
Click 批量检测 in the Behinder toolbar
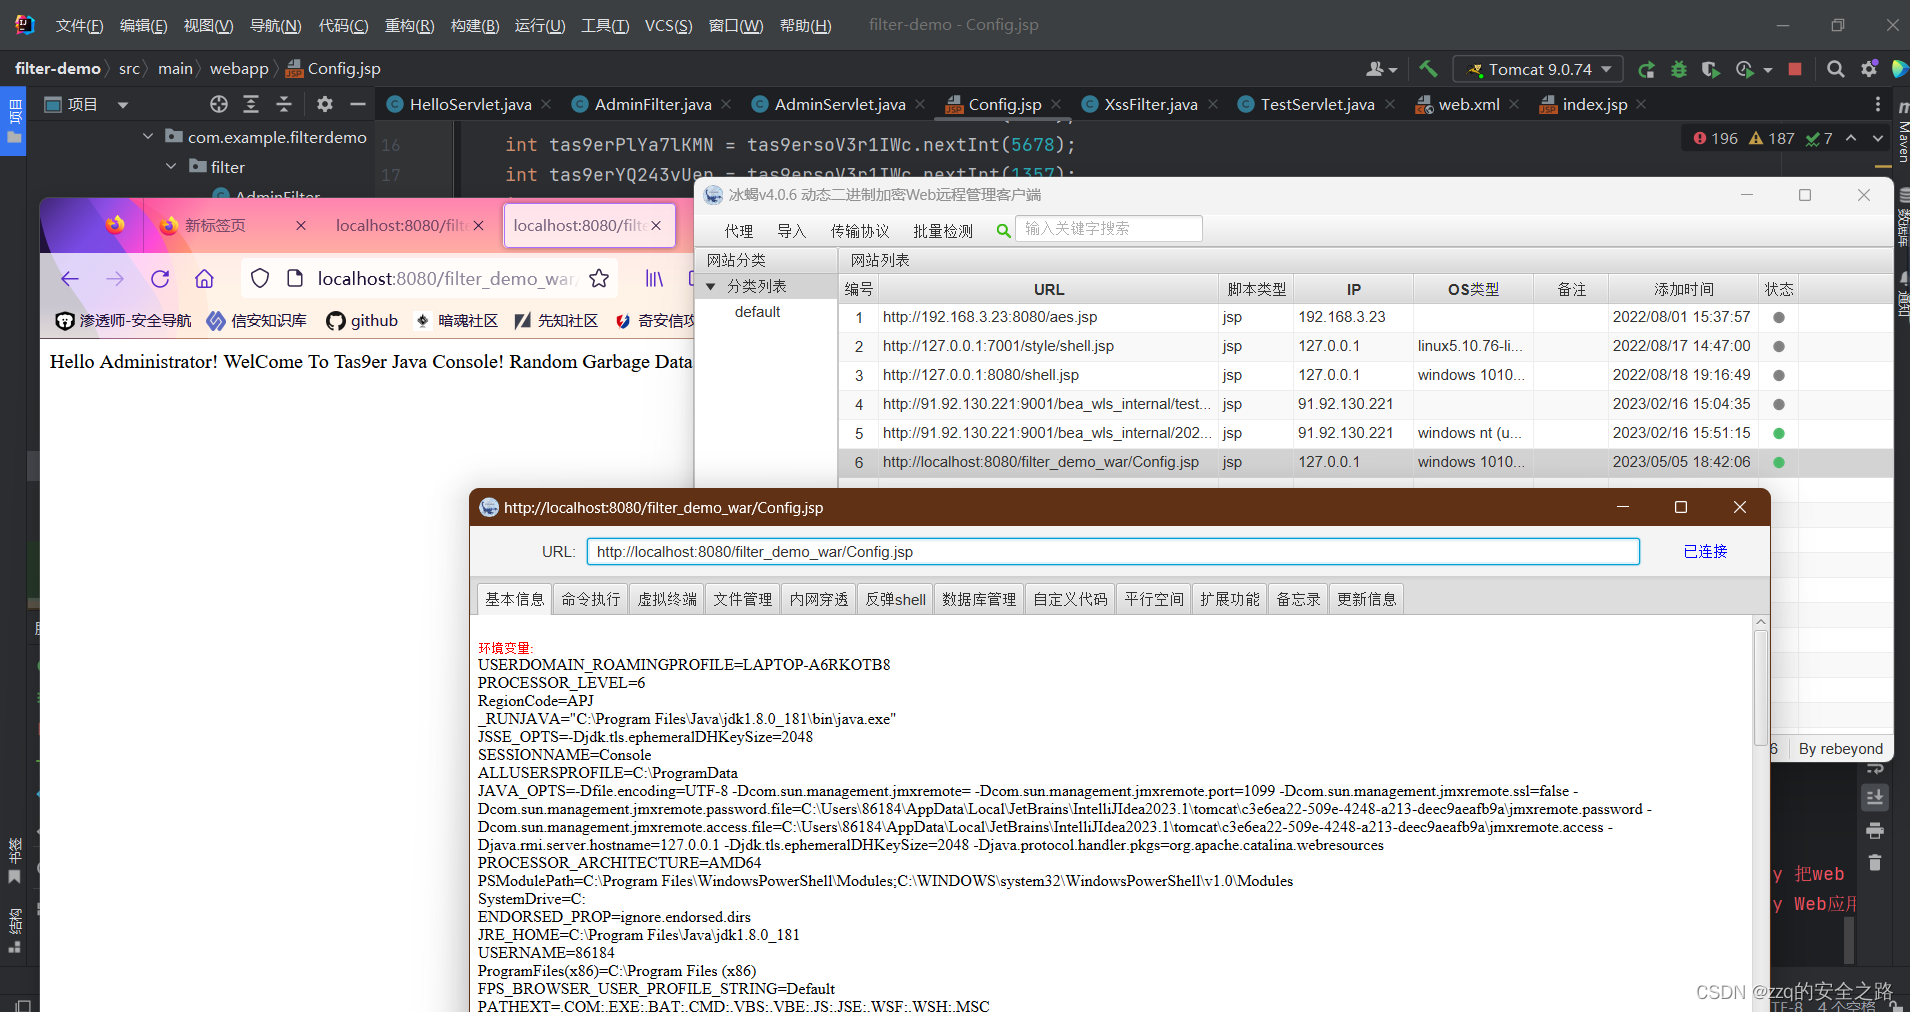coord(942,231)
